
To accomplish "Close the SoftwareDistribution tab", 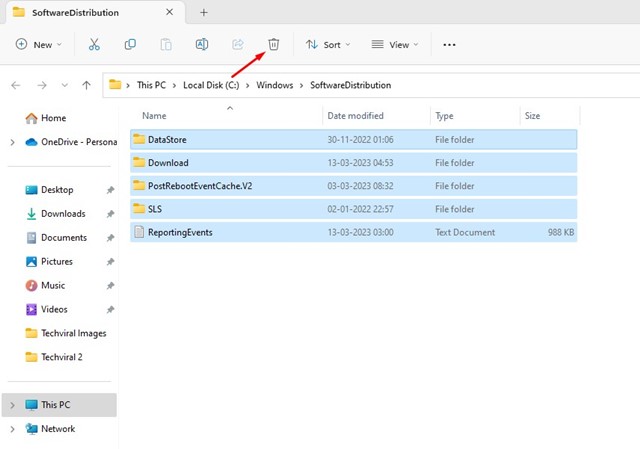I will [169, 12].
